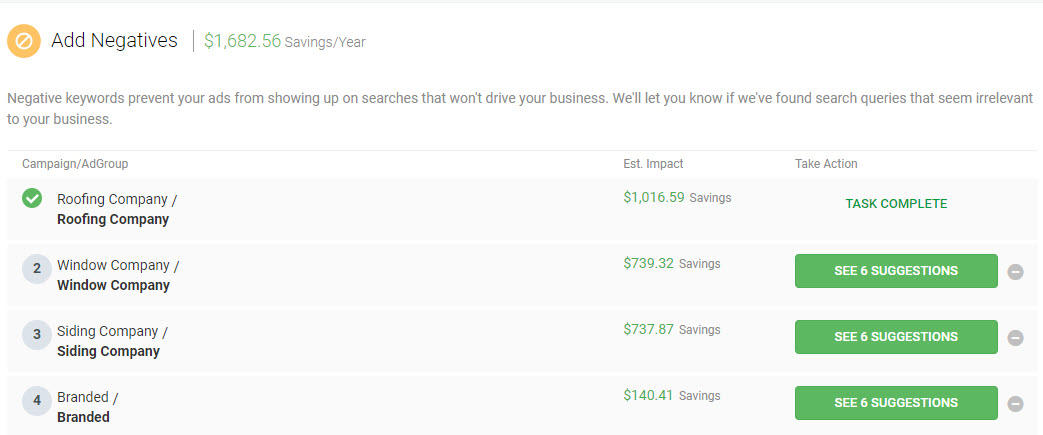Screen dimensions: 1043x435
Task: Open the Roofing Company campaign row
Action: click(116, 209)
